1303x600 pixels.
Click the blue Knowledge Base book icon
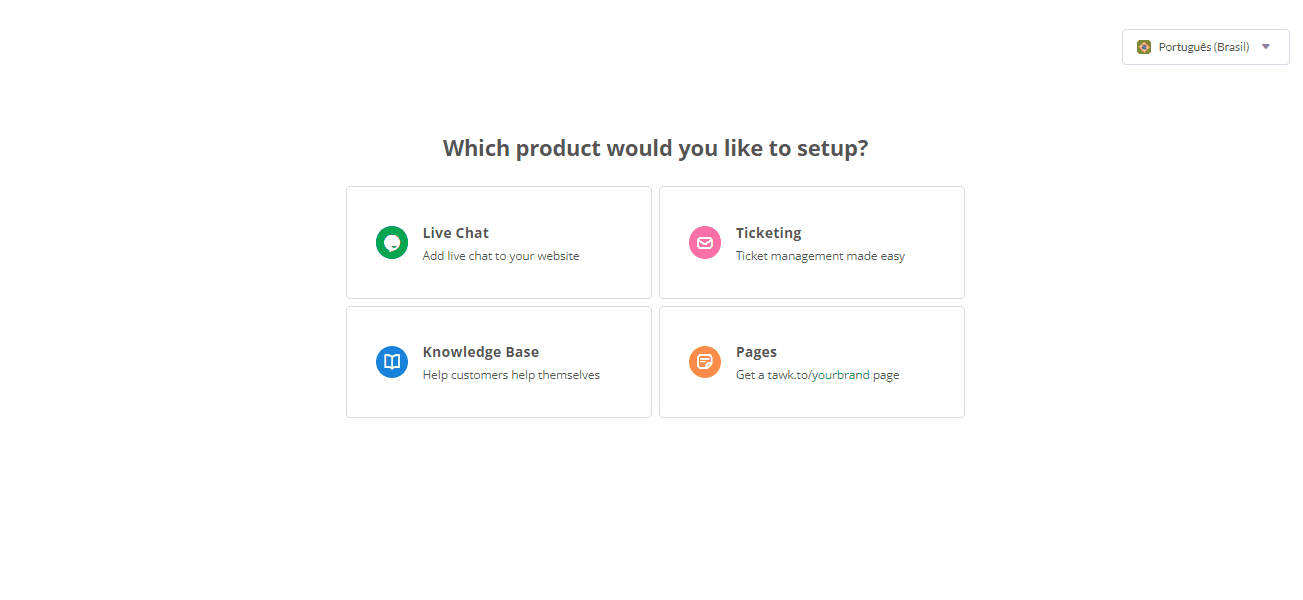pyautogui.click(x=392, y=362)
